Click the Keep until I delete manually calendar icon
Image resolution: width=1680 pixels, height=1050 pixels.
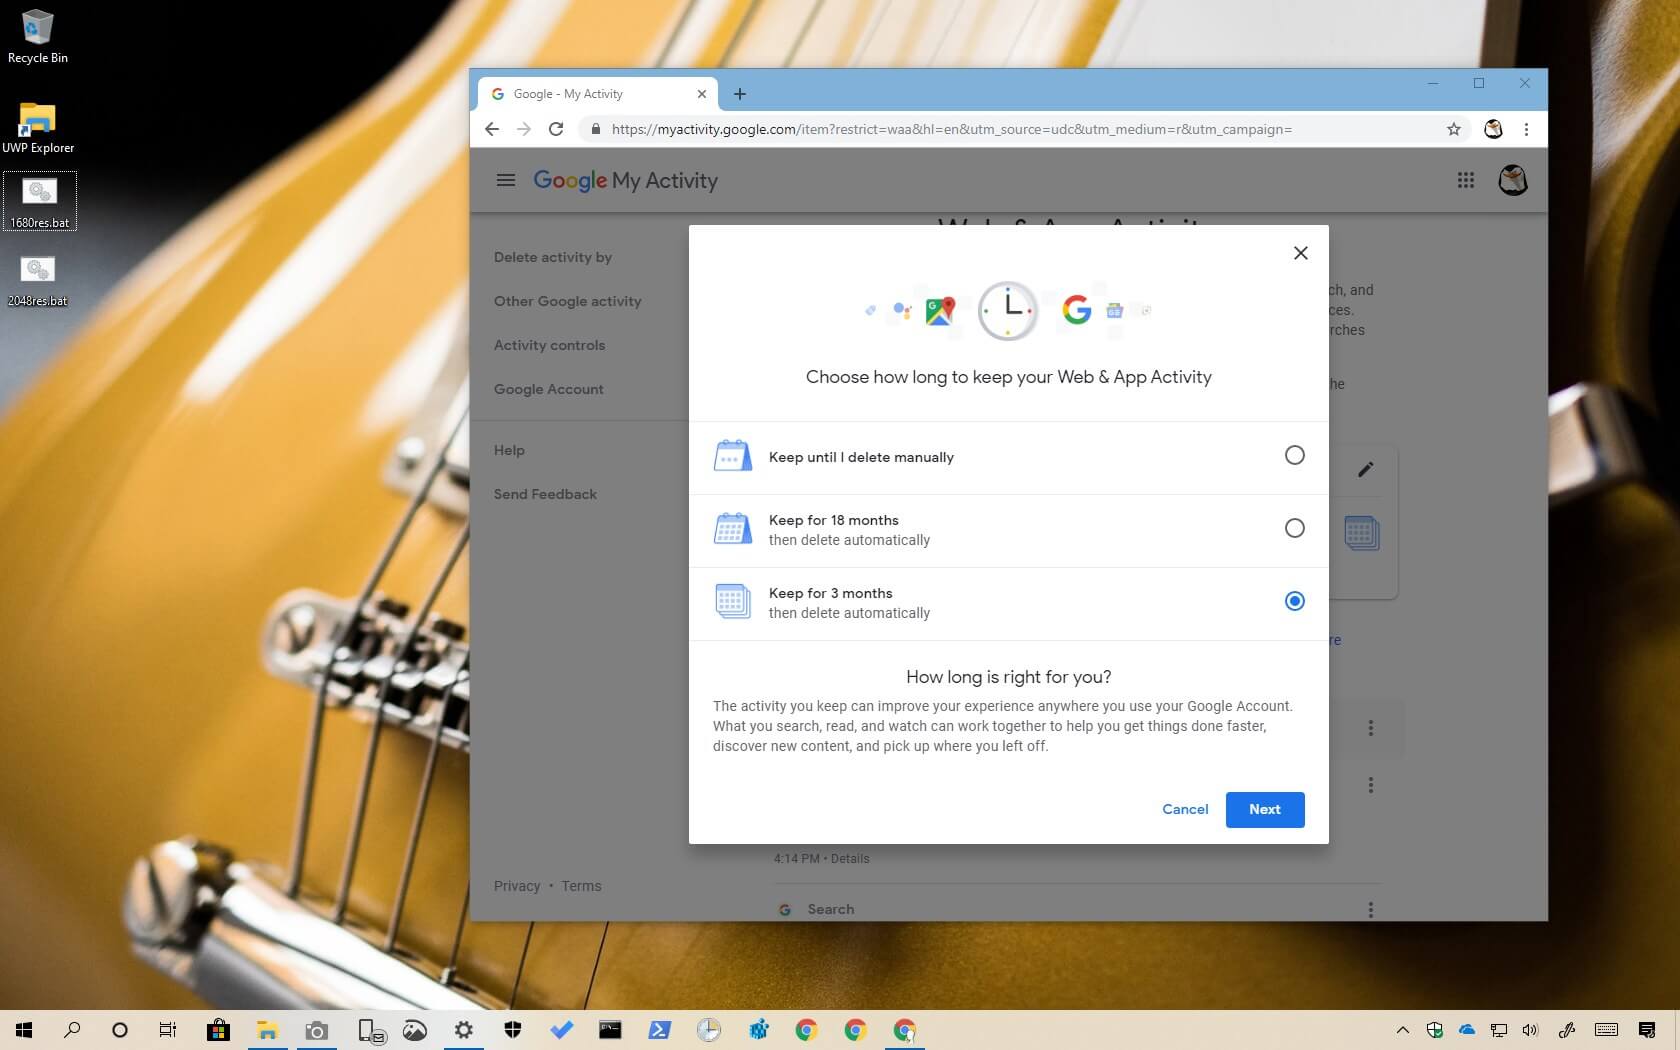732,456
